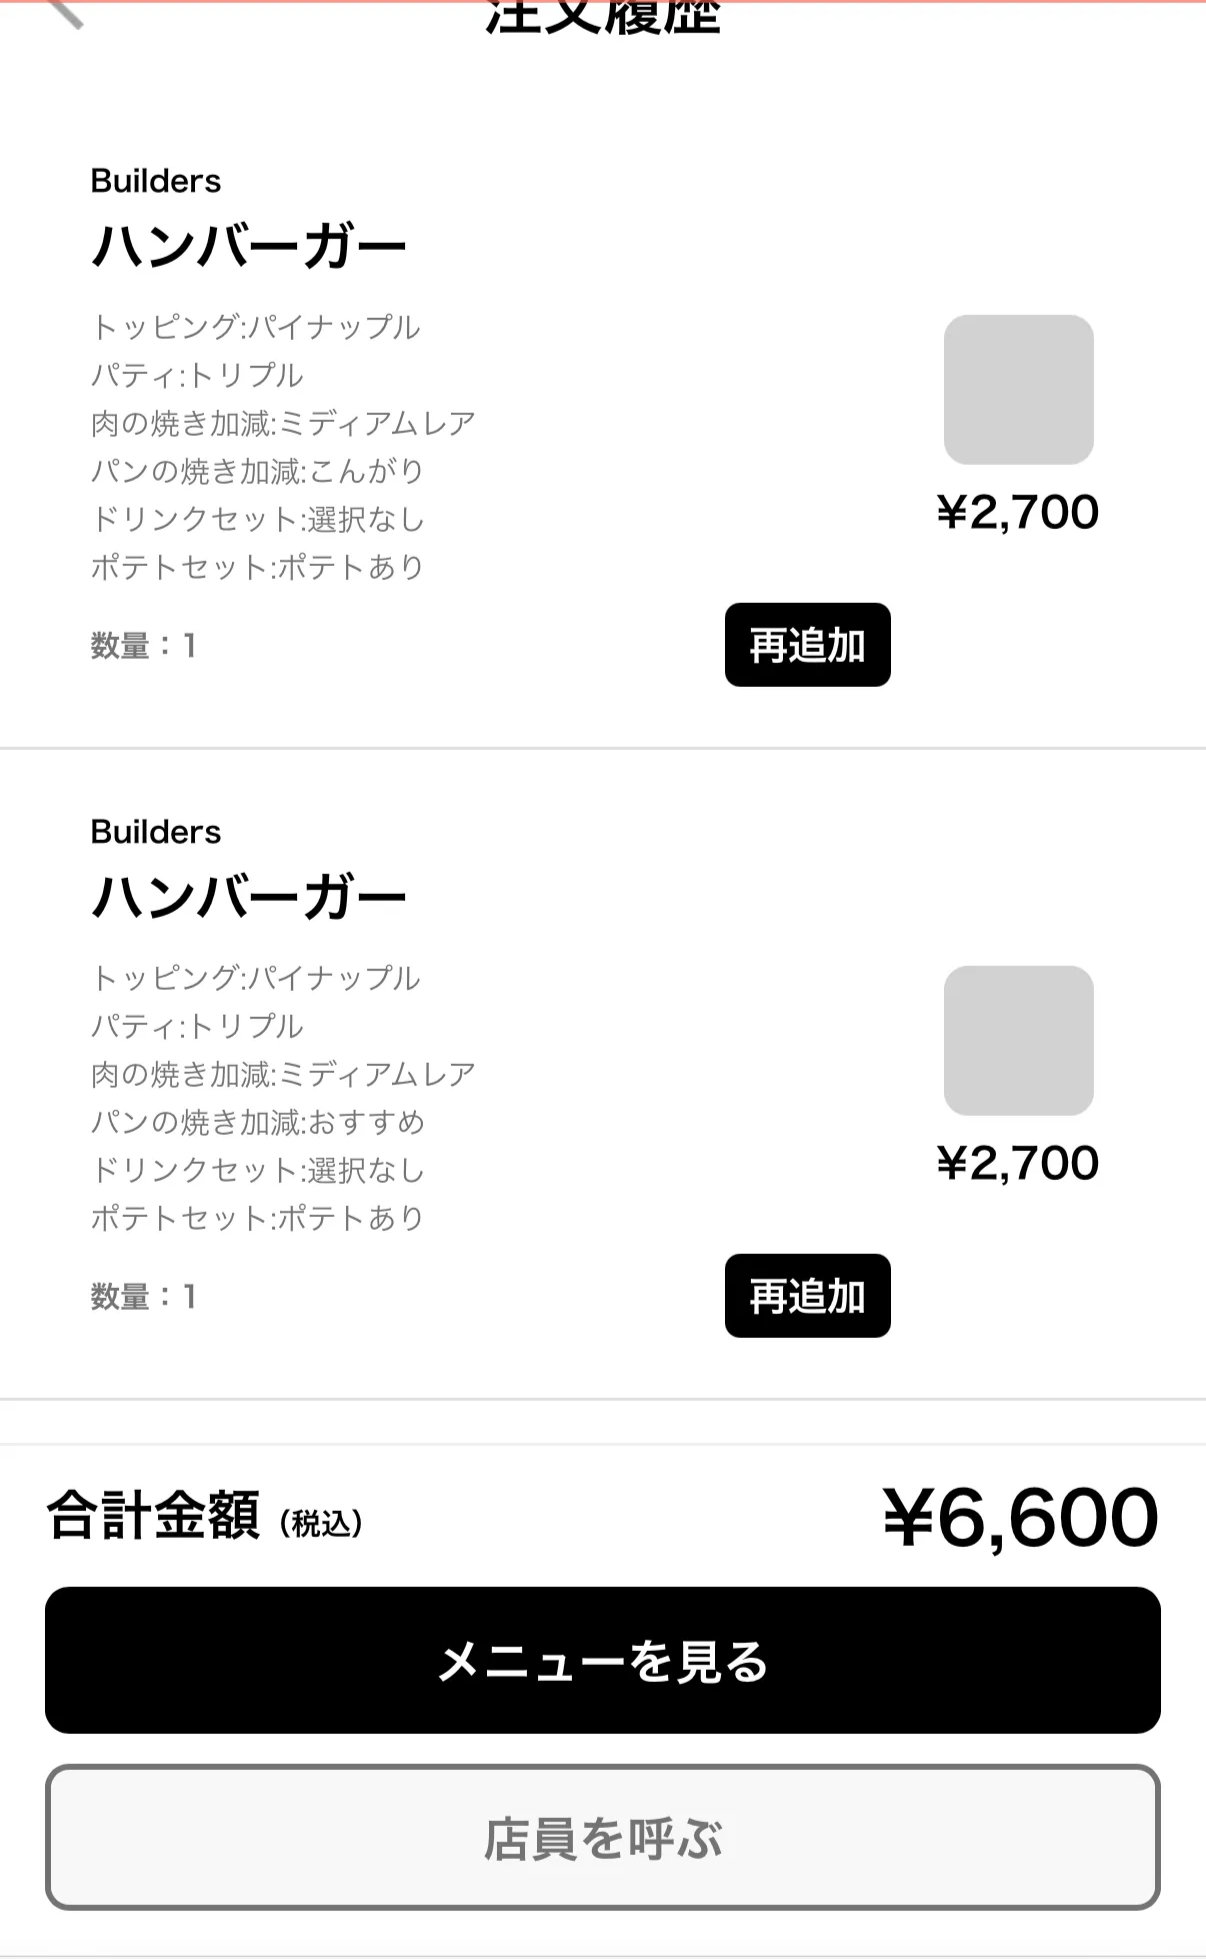Click the second Builders label
The height and width of the screenshot is (1959, 1206).
pos(156,832)
